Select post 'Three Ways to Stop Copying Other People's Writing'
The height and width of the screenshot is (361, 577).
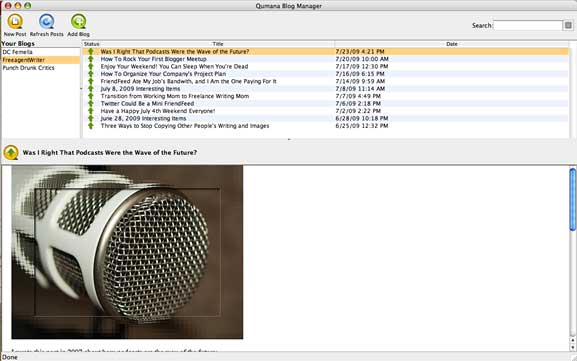coord(185,125)
